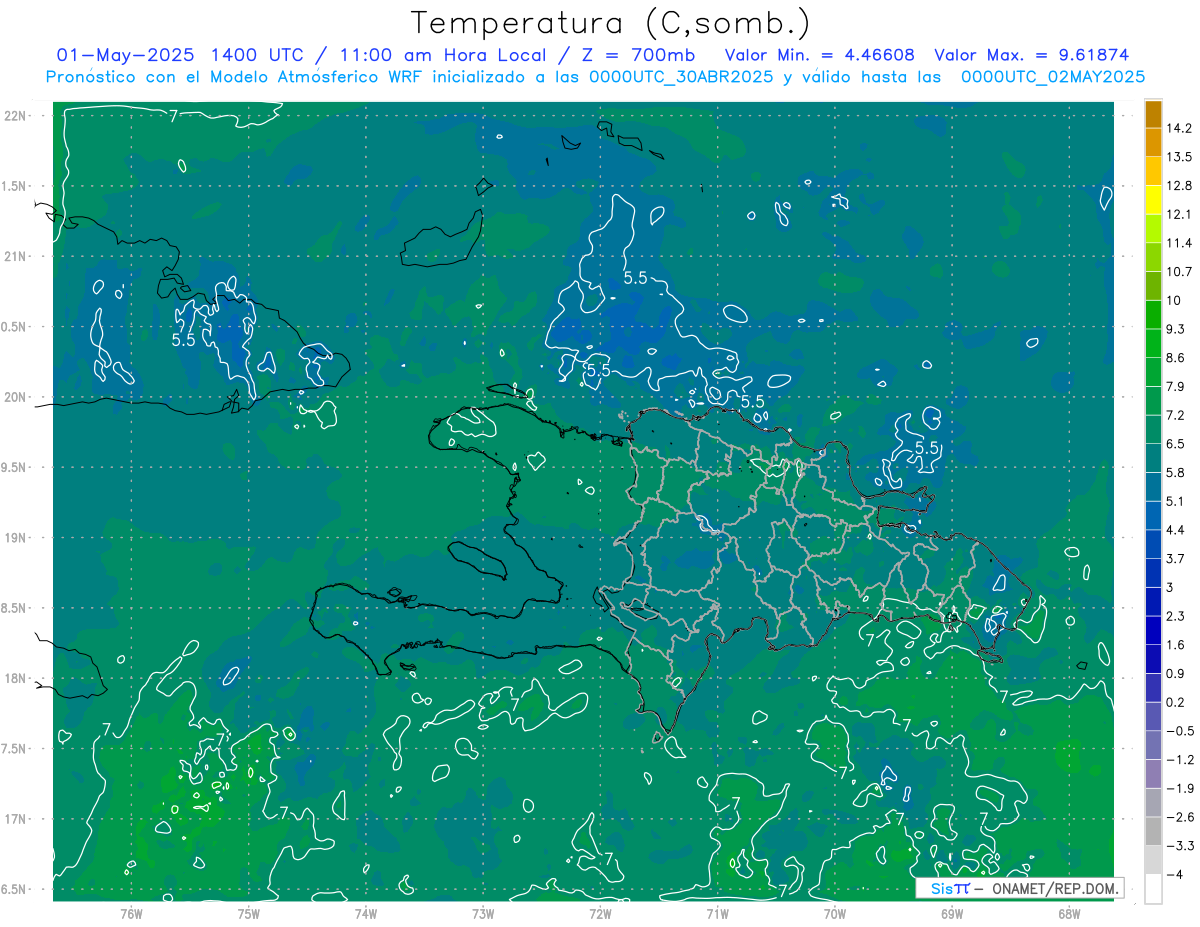1200x927 pixels.
Task: Click the '72W' longitude axis label
Action: (600, 914)
